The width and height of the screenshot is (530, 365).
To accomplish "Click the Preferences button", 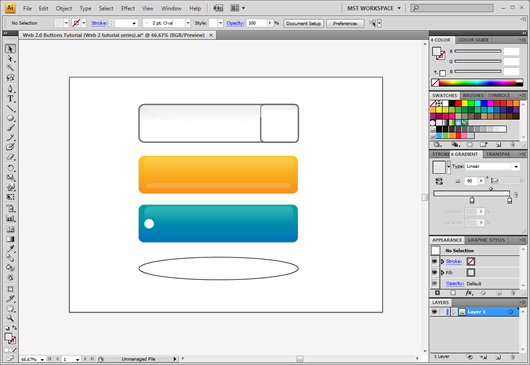I will coord(345,23).
